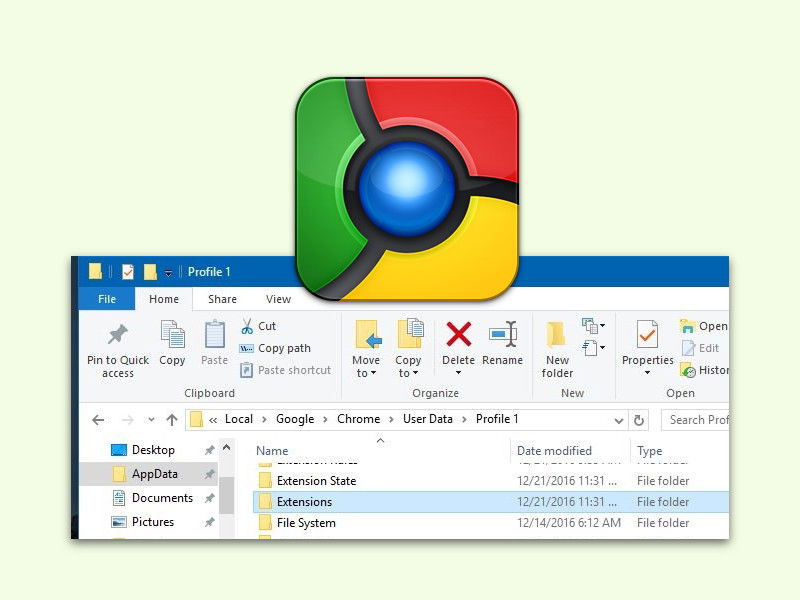Click the navigation pane scrollbar thumb
This screenshot has height=600, width=800.
(x=227, y=495)
